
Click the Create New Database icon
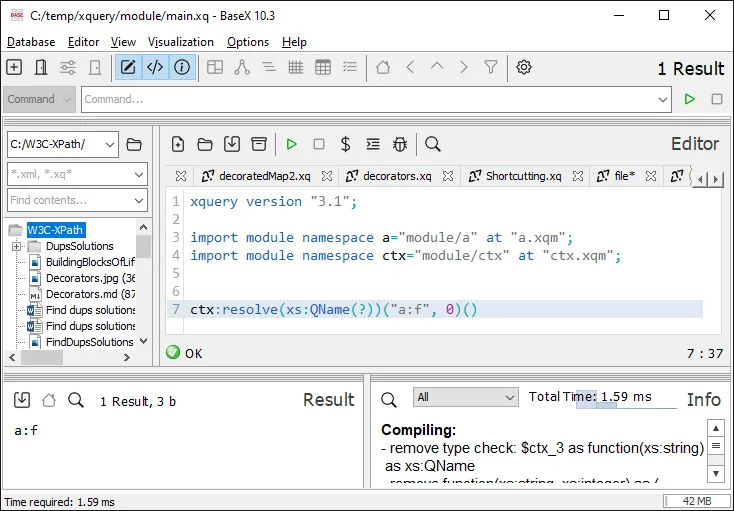click(14, 67)
